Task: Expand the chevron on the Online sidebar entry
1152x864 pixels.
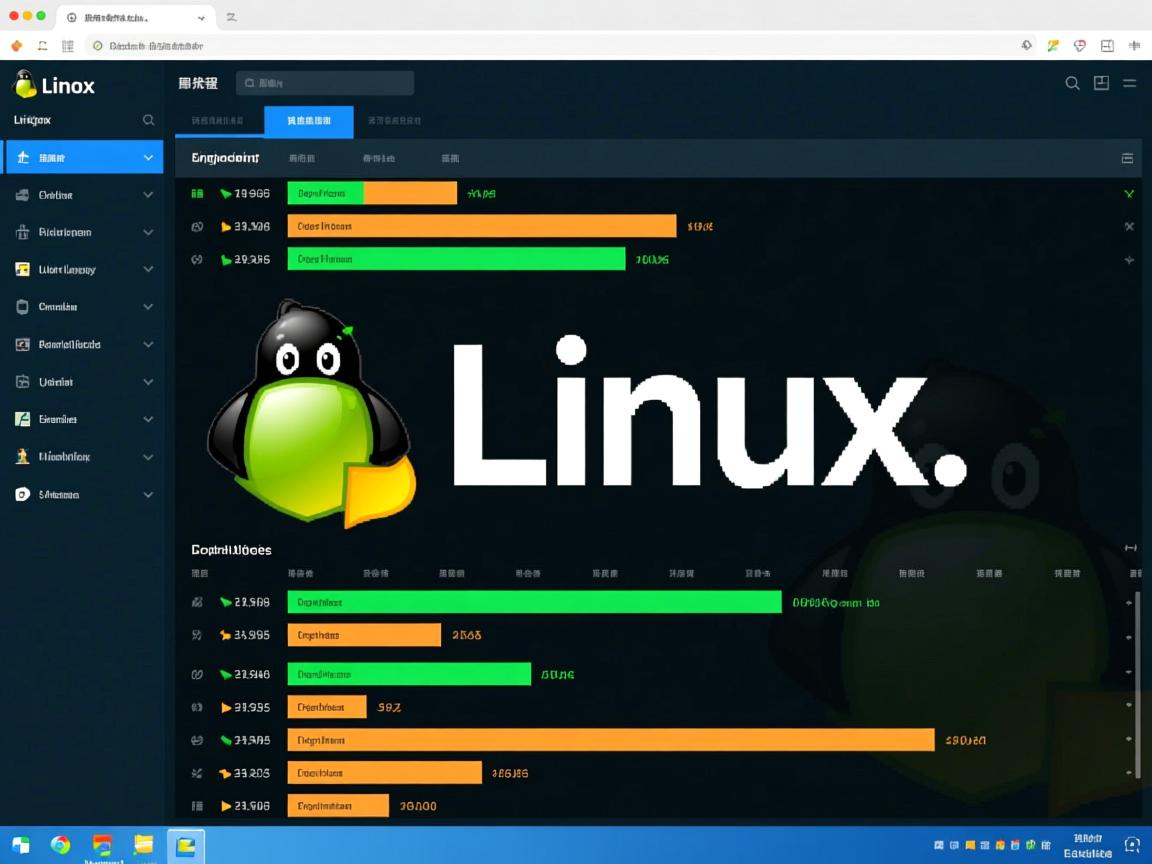Action: 147,194
